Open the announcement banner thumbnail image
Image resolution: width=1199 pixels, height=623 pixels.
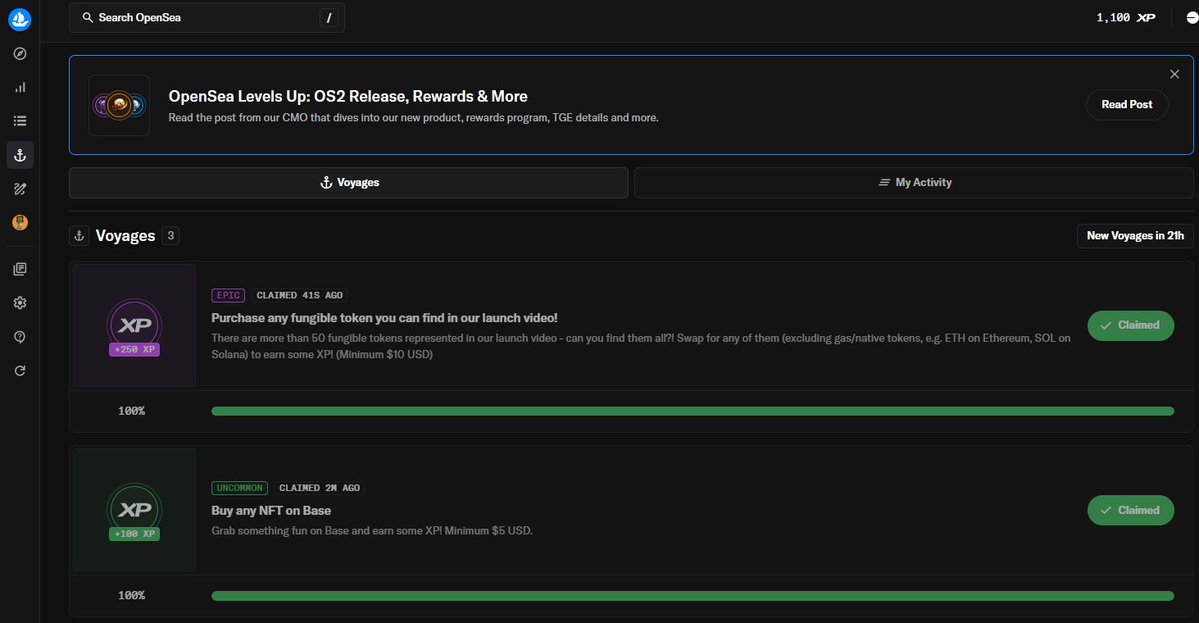[119, 105]
